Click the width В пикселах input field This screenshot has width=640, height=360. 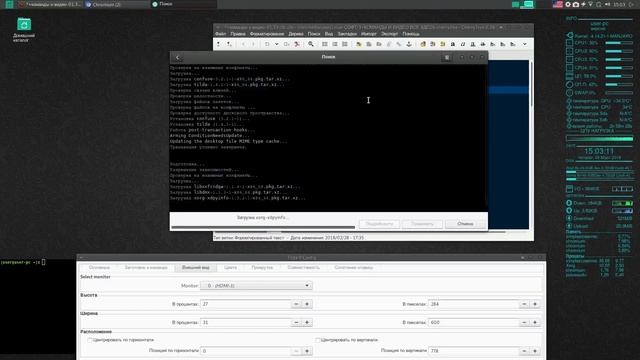click(x=473, y=322)
